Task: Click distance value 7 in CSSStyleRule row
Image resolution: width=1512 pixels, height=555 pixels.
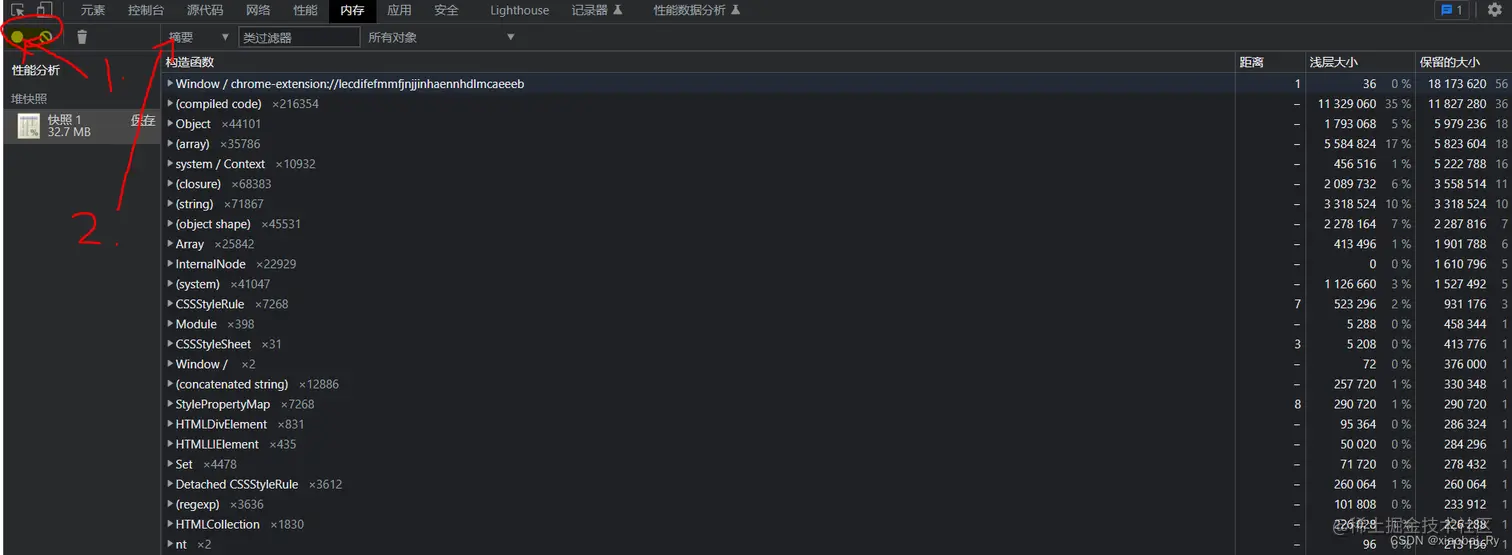Action: [x=1297, y=304]
